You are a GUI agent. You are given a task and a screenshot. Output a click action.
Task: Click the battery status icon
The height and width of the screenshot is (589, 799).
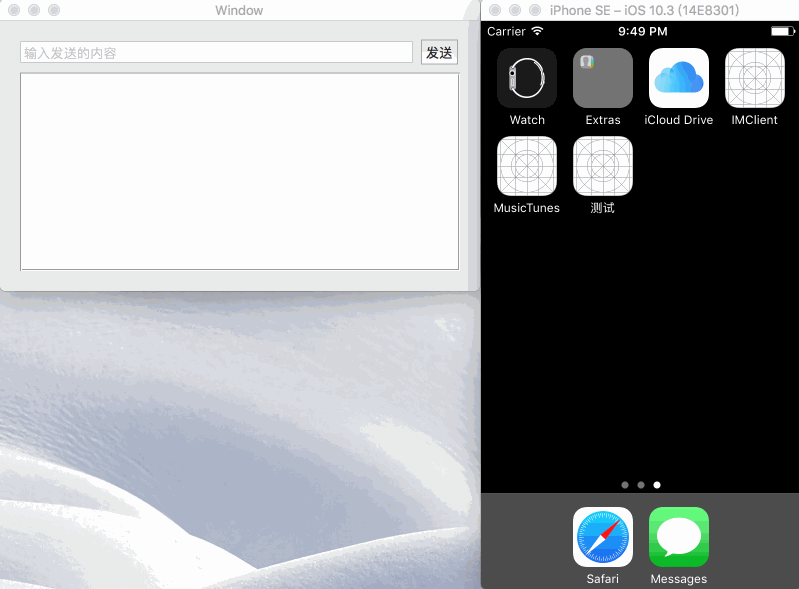click(x=783, y=32)
